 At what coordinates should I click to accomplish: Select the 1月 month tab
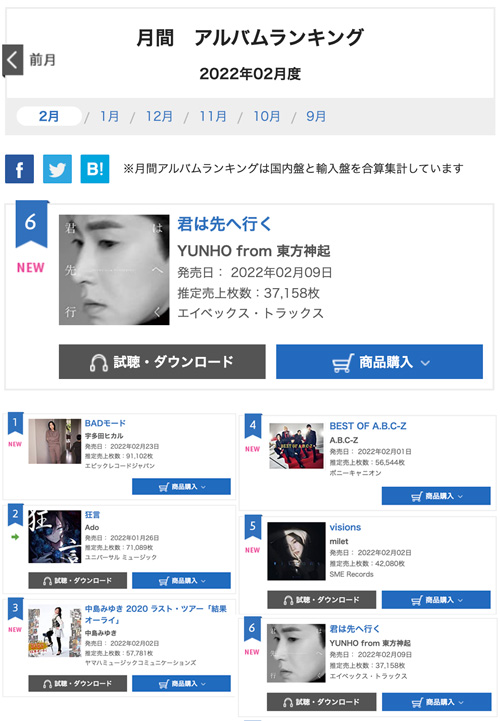click(109, 116)
